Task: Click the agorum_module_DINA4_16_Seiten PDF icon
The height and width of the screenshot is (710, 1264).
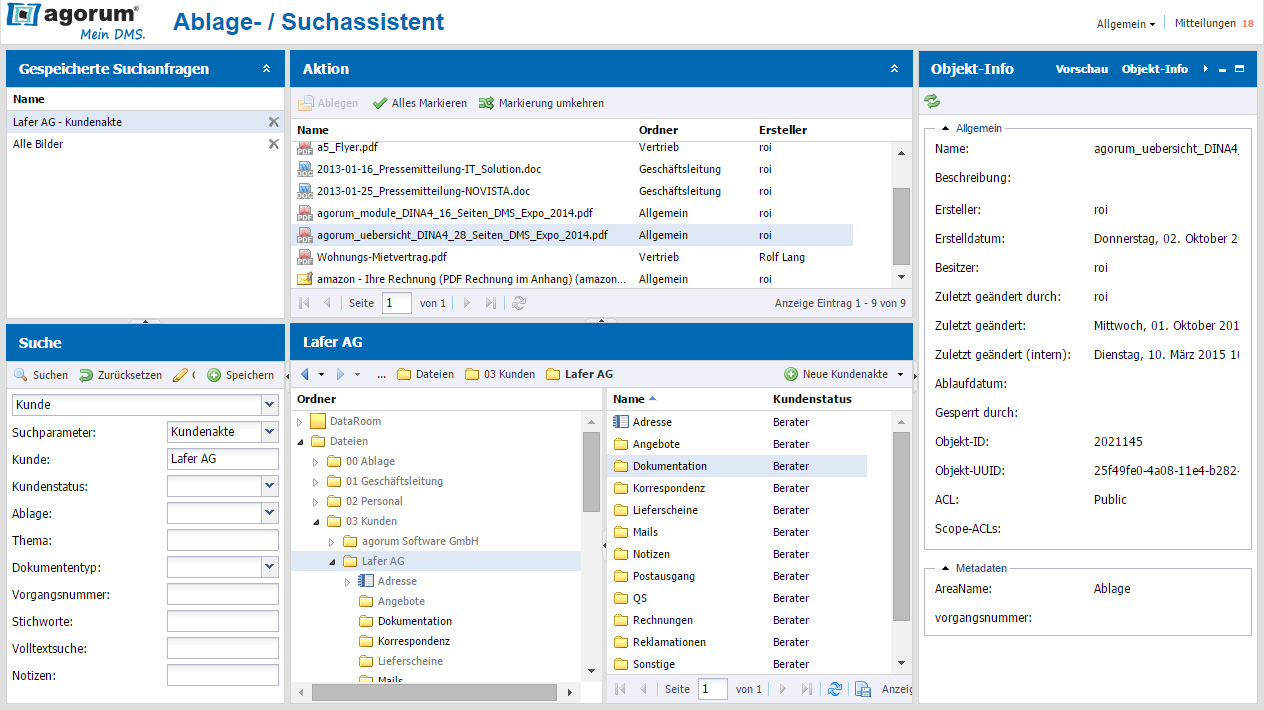Action: [x=305, y=213]
